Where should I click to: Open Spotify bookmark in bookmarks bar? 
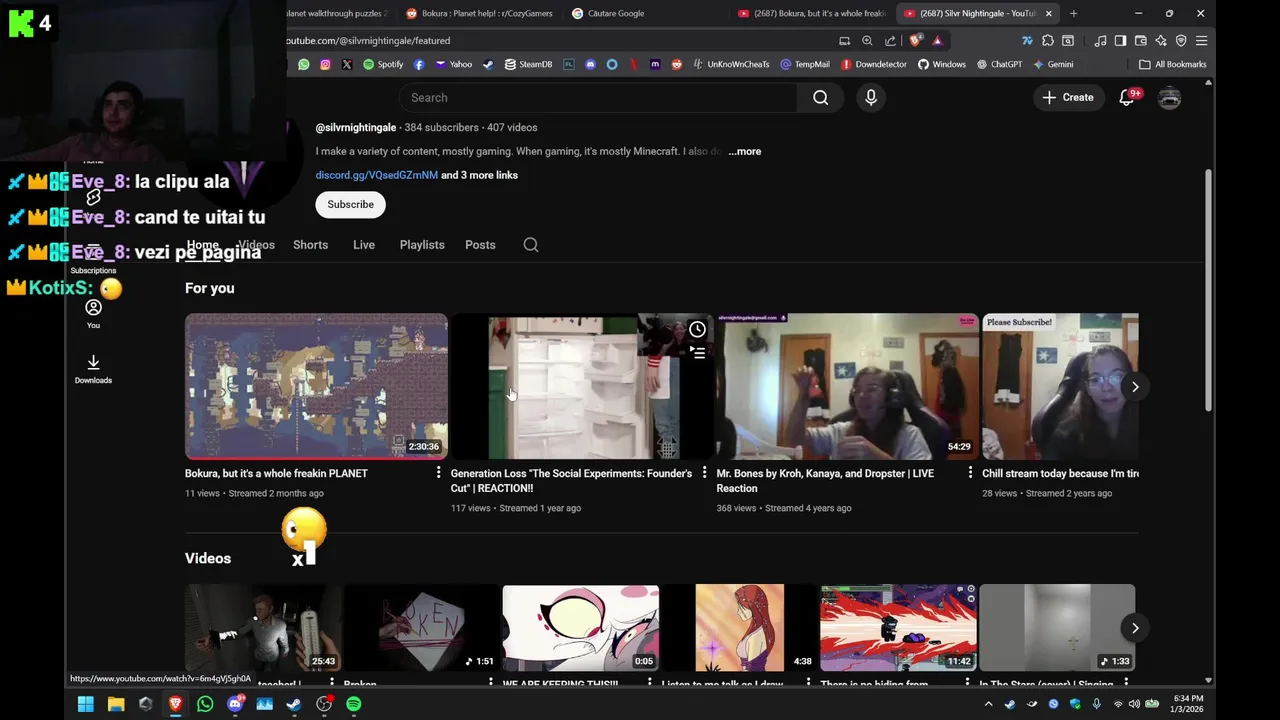pos(383,64)
